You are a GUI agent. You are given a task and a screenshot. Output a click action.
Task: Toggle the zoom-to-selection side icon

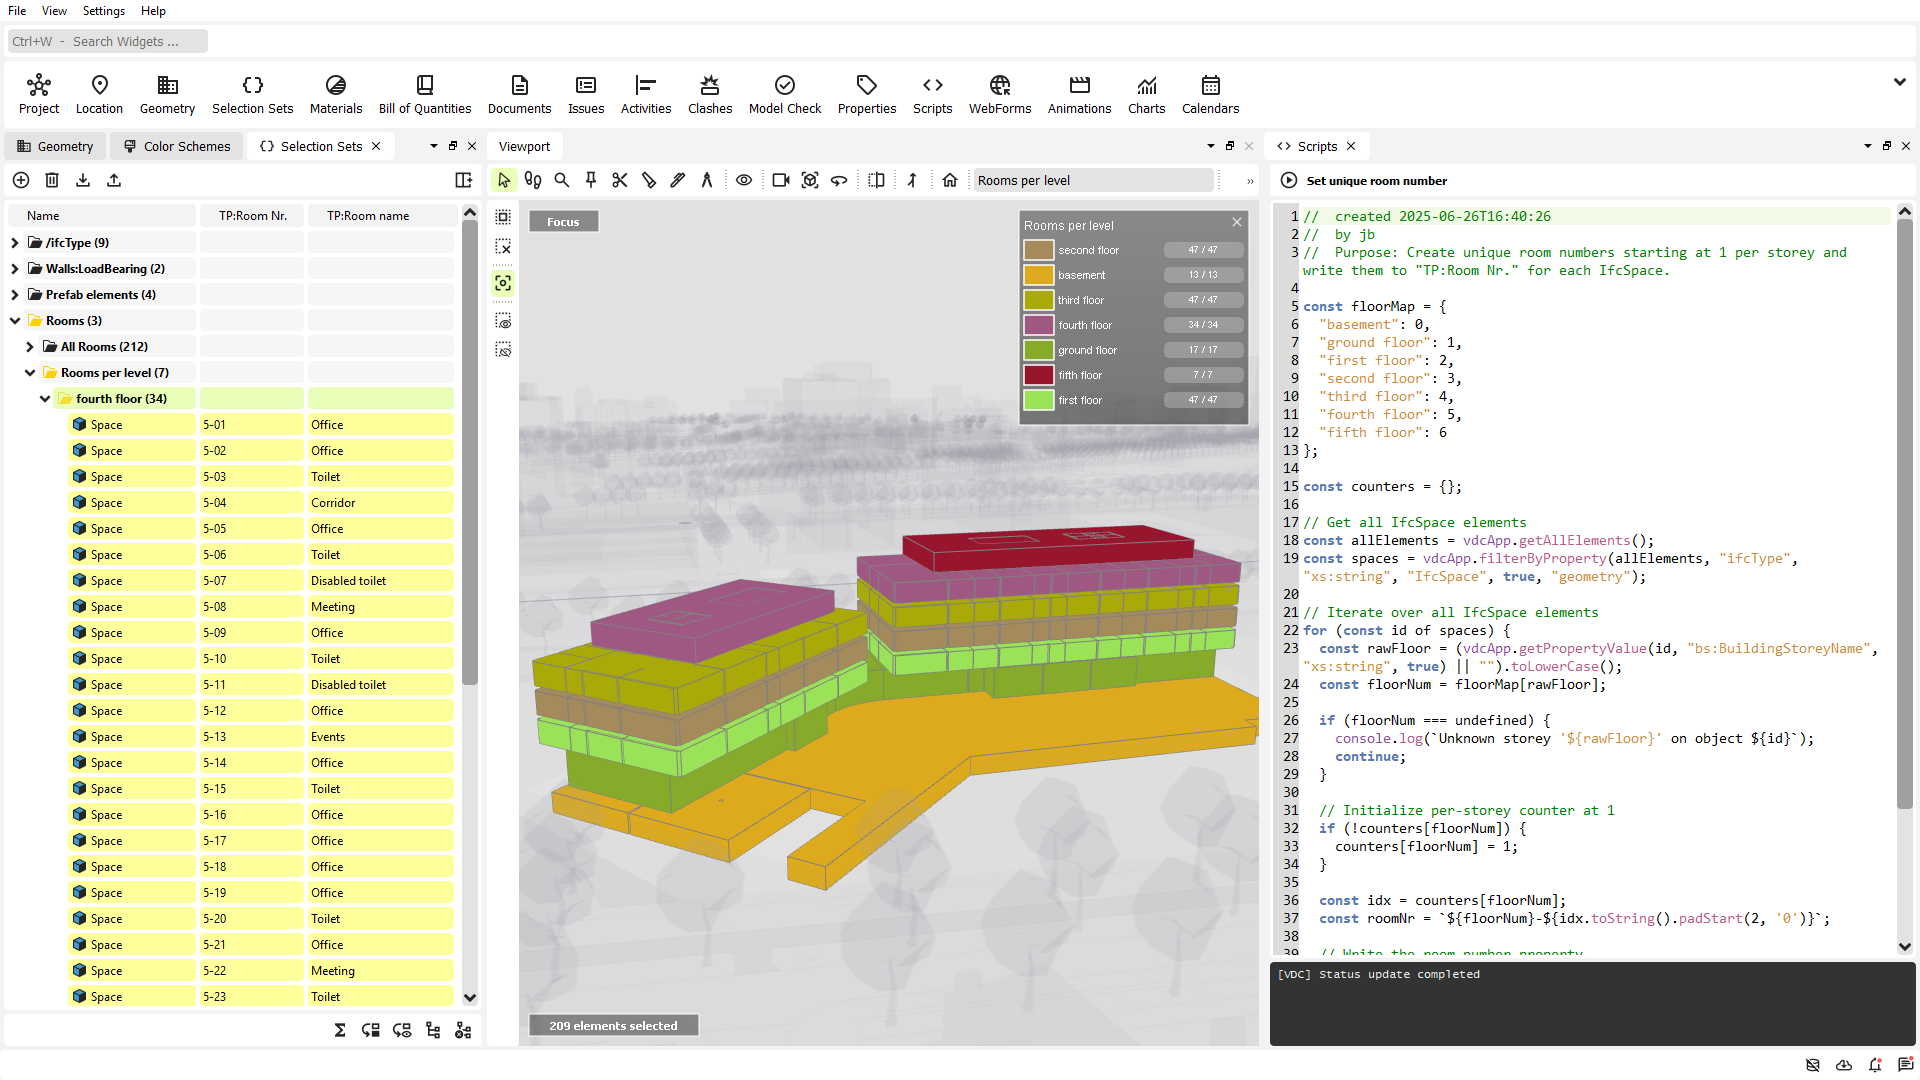tap(503, 284)
